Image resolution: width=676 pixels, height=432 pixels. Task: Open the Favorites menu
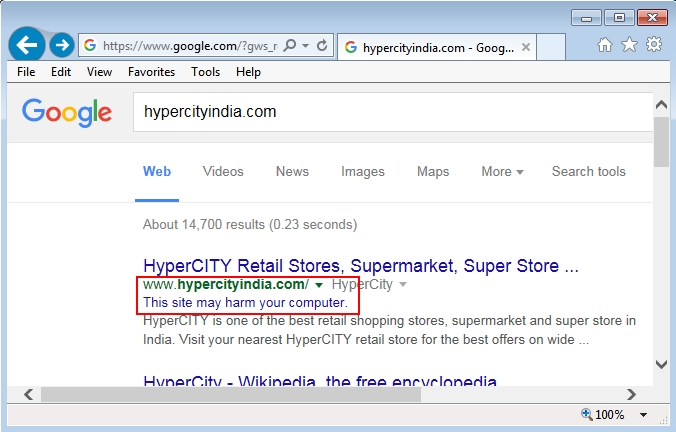151,72
